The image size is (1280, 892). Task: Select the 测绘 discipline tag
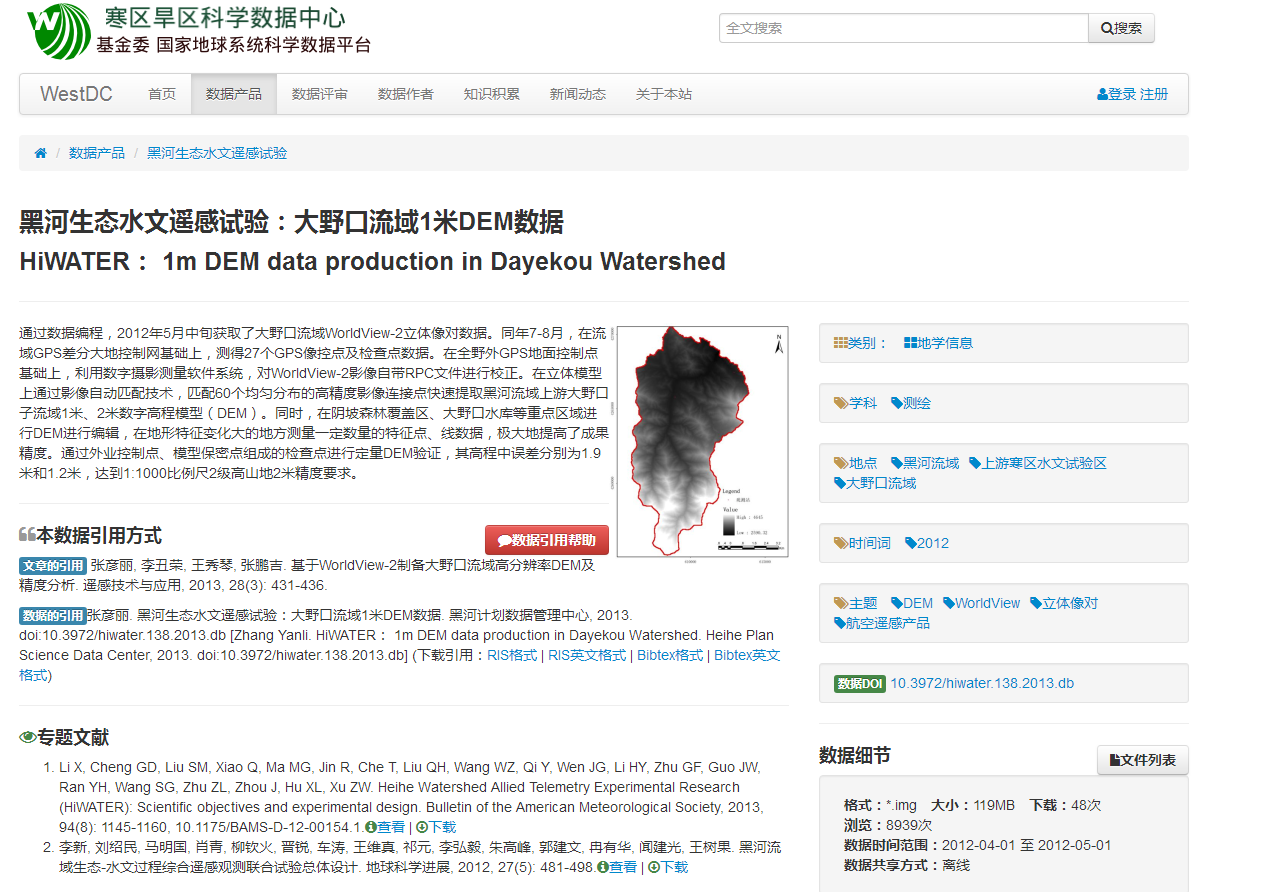click(x=911, y=403)
